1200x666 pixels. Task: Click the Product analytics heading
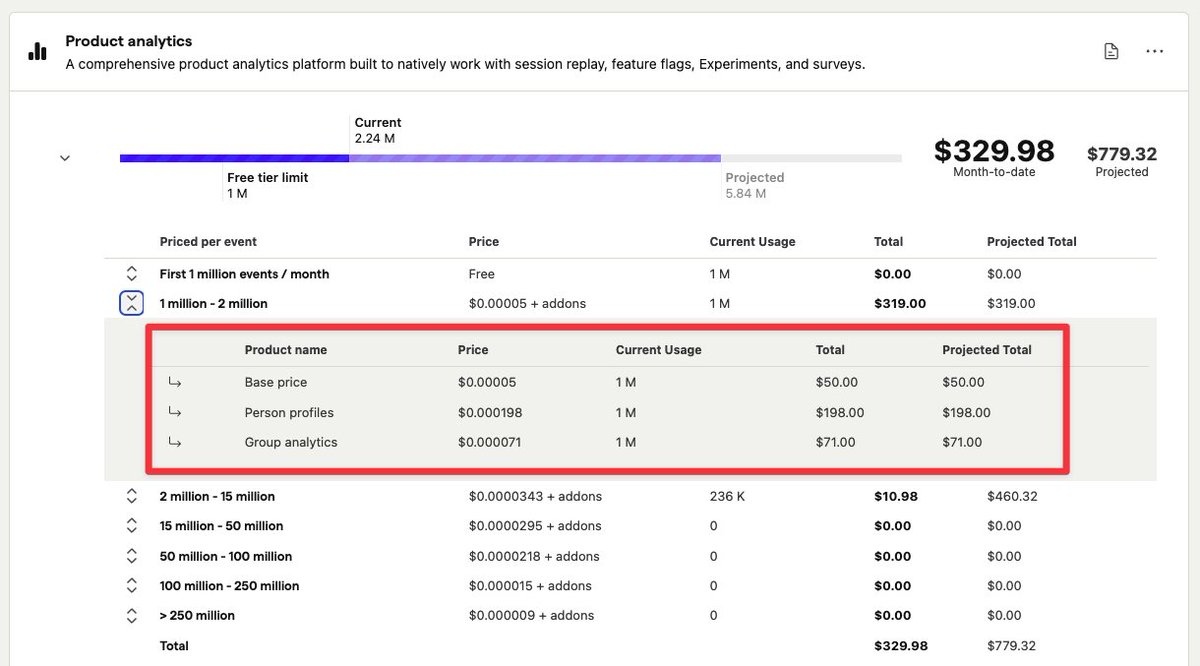[129, 41]
